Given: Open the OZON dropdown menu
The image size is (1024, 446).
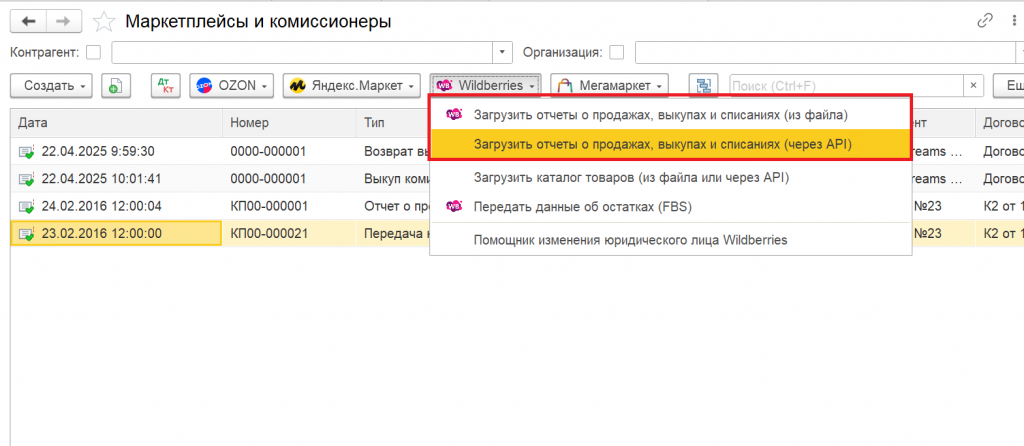Looking at the screenshot, I should tap(231, 86).
